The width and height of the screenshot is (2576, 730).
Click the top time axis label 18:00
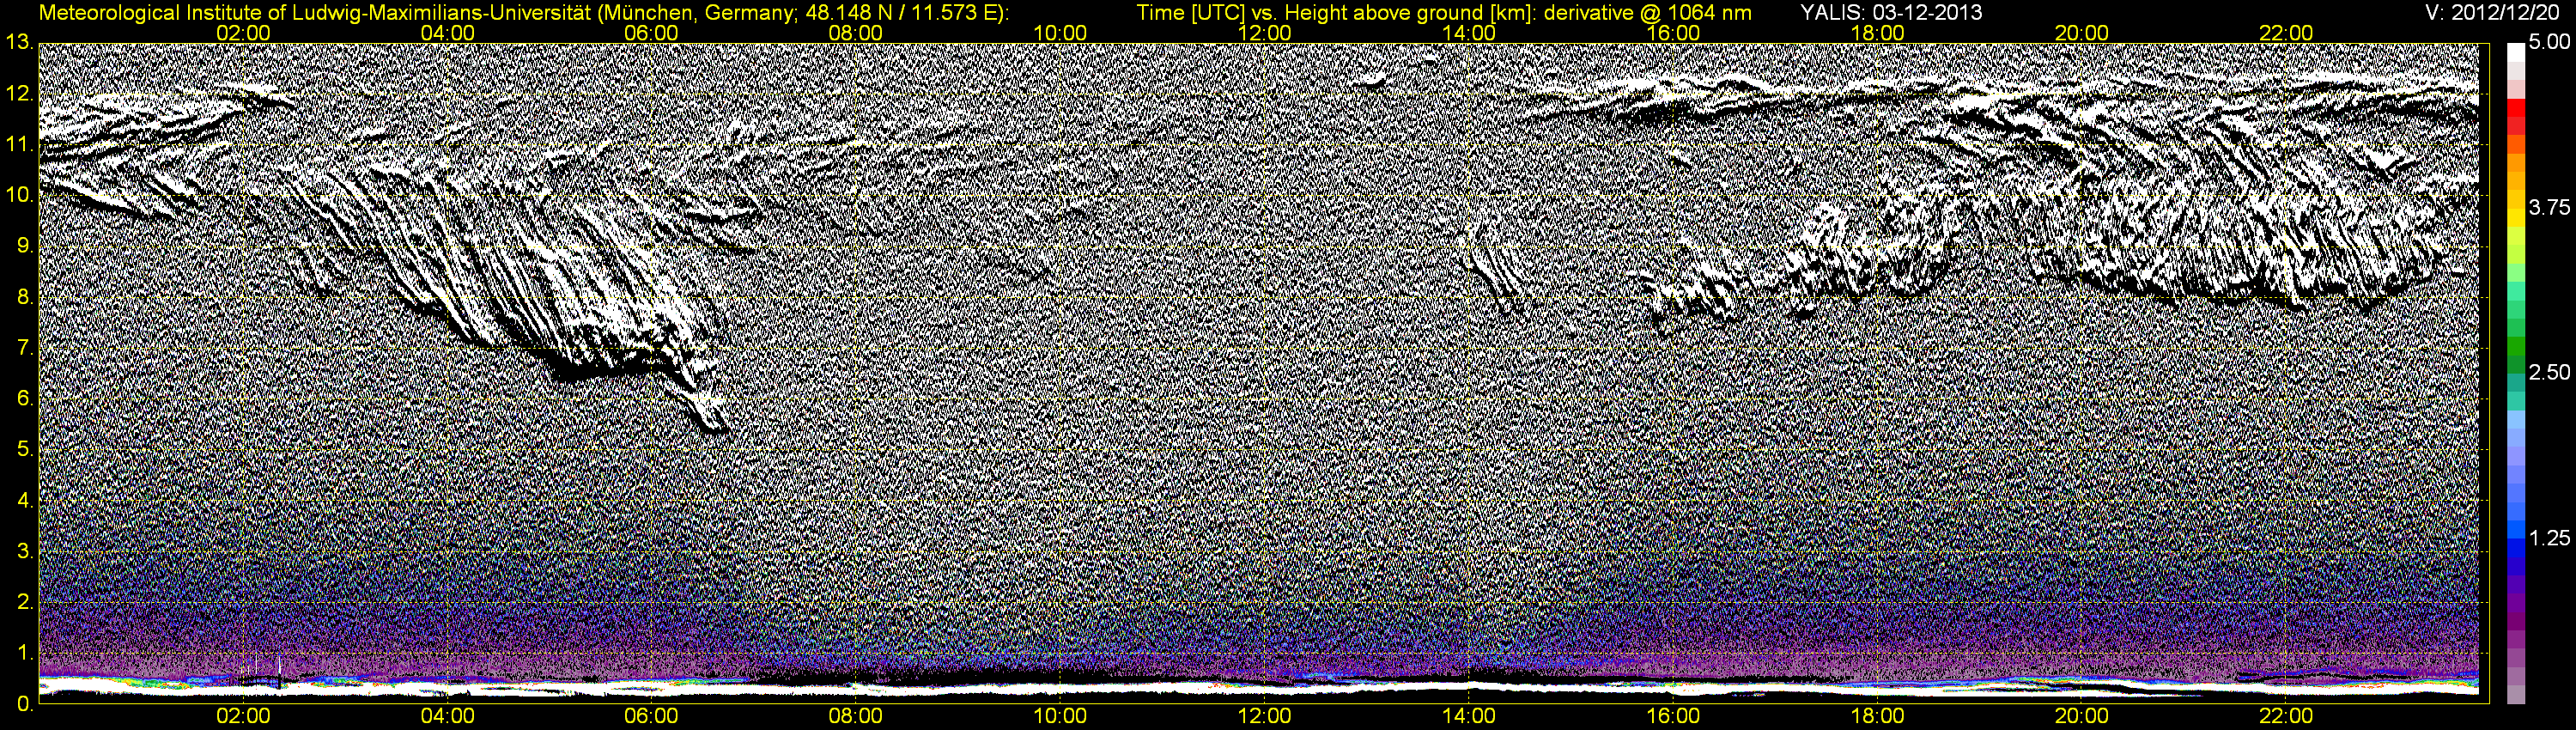click(1877, 33)
